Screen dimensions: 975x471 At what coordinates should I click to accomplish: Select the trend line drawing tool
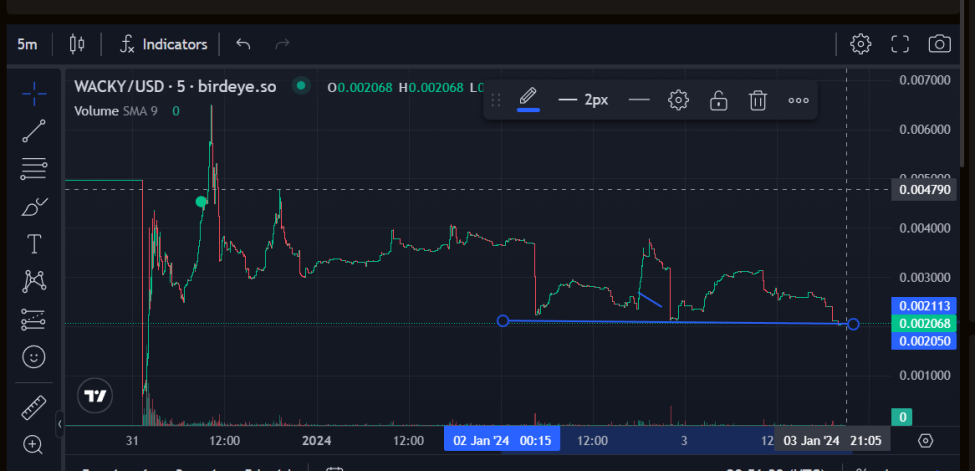(34, 131)
